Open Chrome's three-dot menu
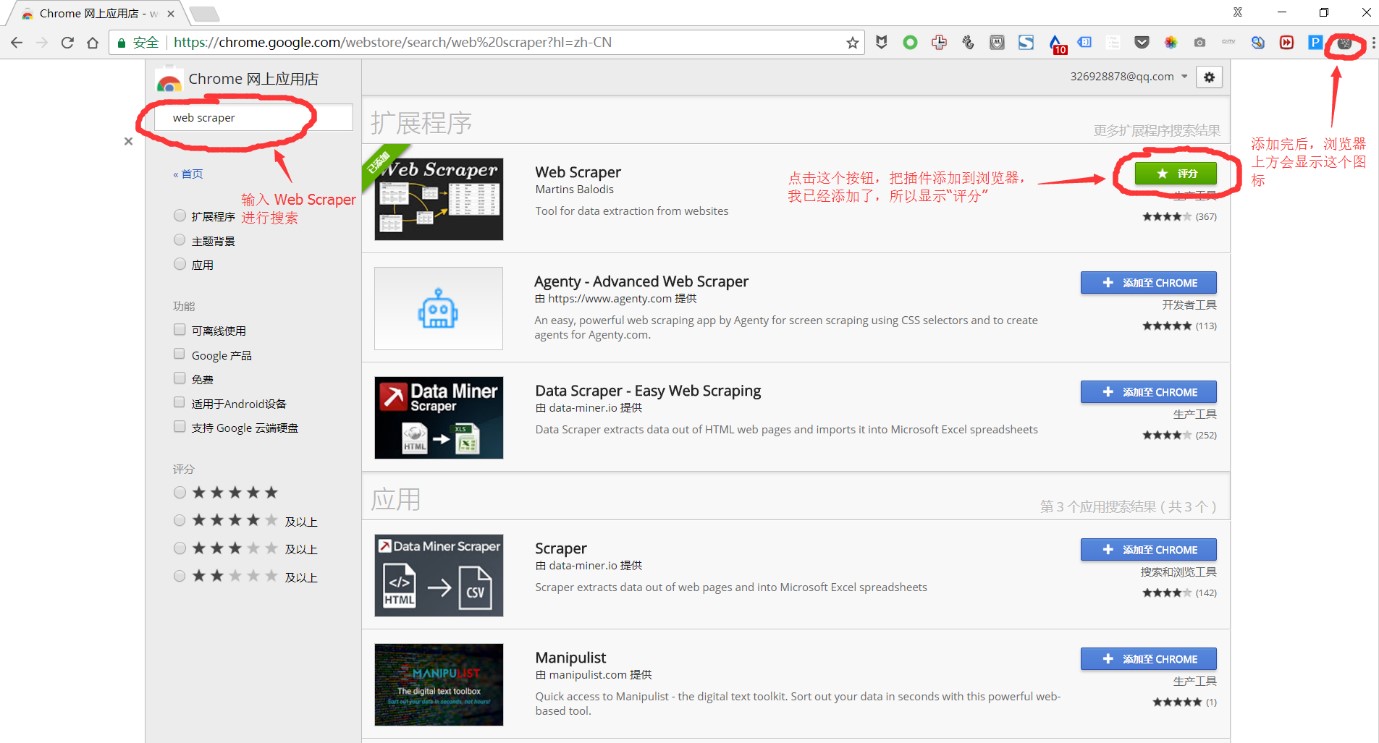1379x743 pixels. (1372, 43)
